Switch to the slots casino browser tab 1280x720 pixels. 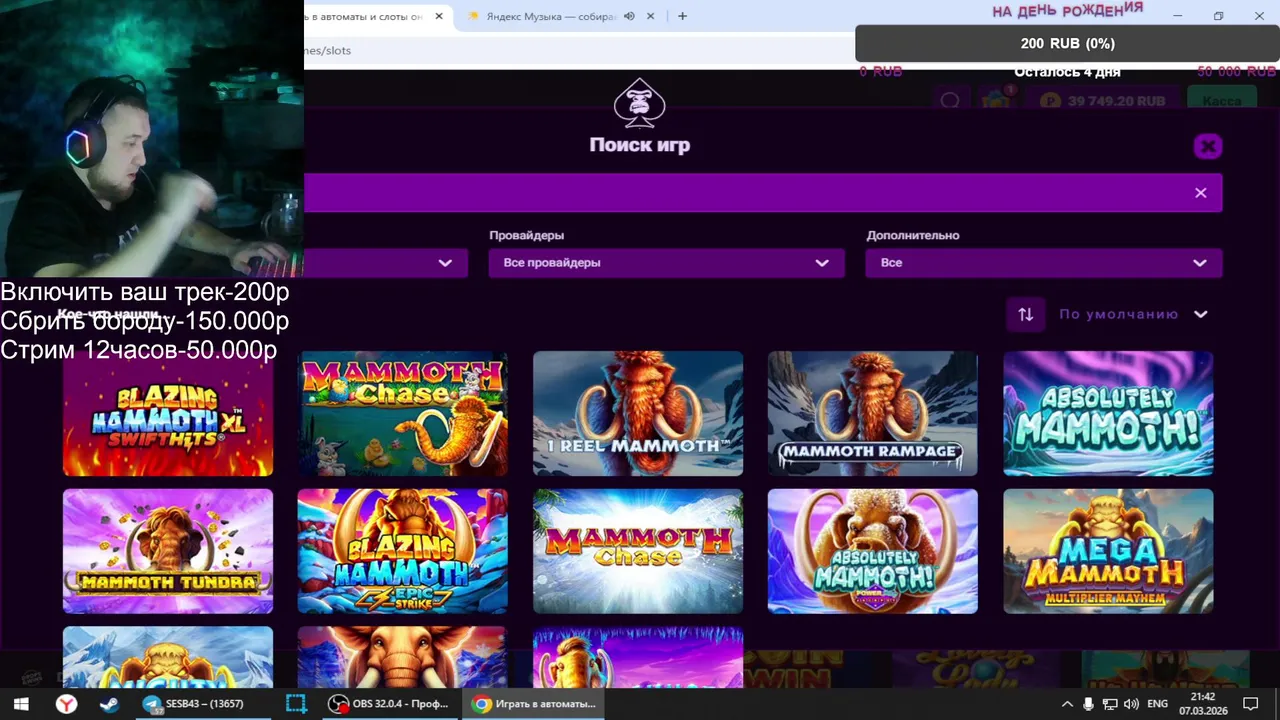[x=377, y=16]
